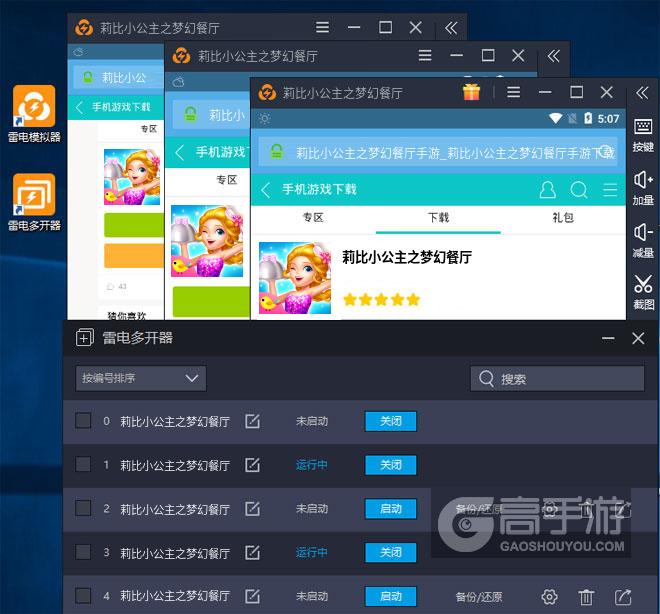Collapse sidebar of back emulator window

point(451,28)
